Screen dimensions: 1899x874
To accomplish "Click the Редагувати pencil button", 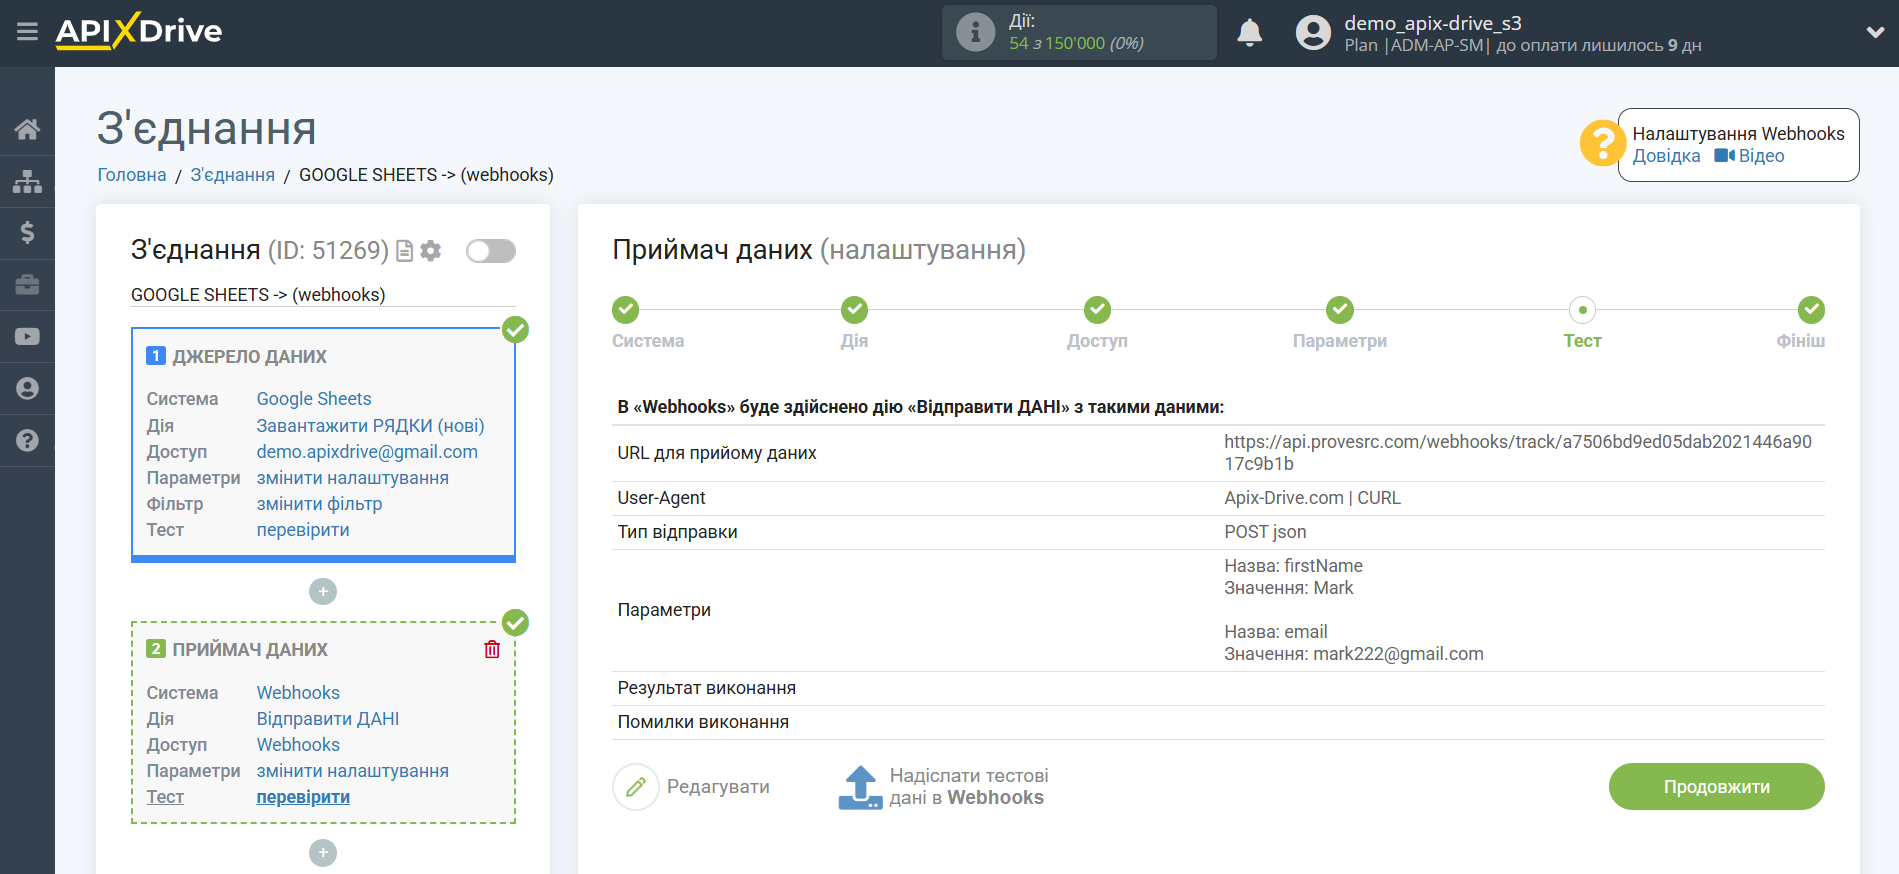I will 691,787.
